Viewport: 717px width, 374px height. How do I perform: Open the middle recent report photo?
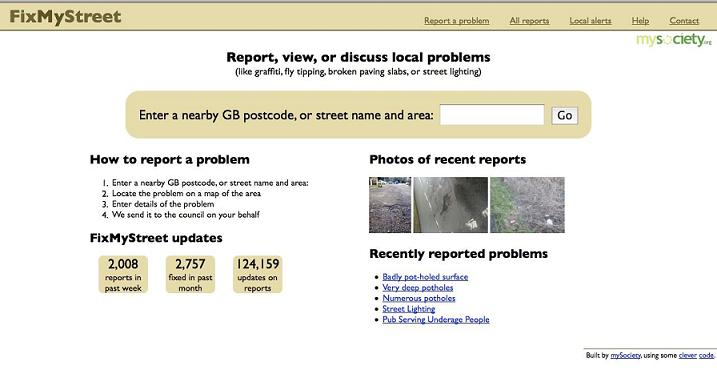(x=450, y=205)
